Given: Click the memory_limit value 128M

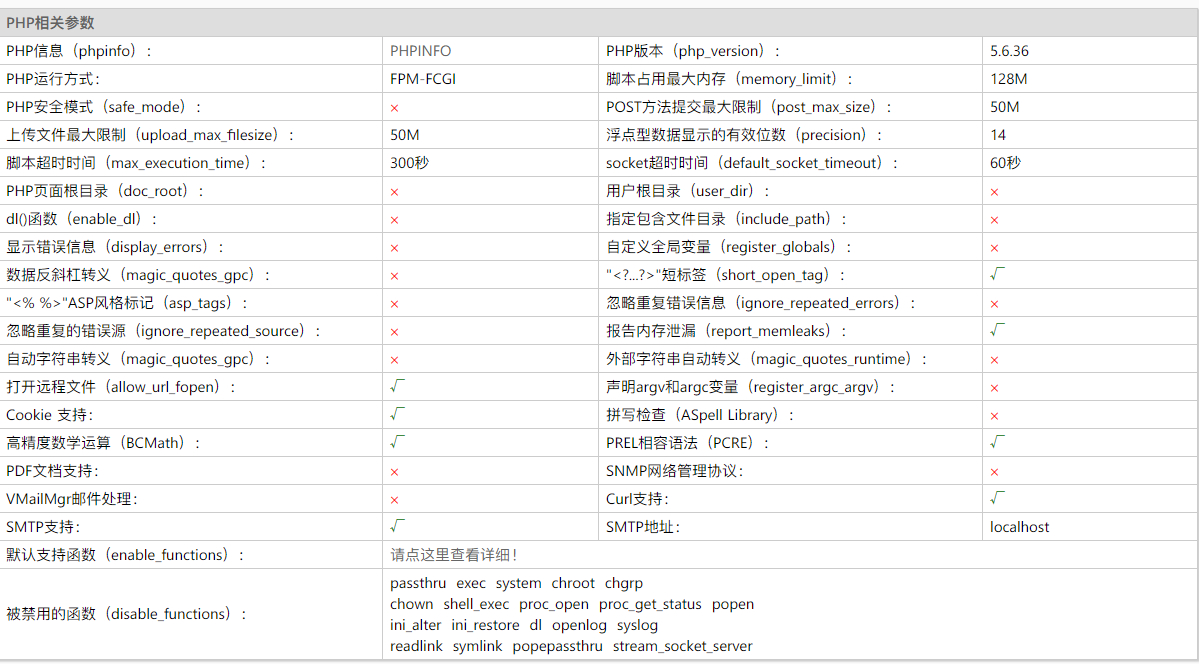Looking at the screenshot, I should click(1008, 79).
